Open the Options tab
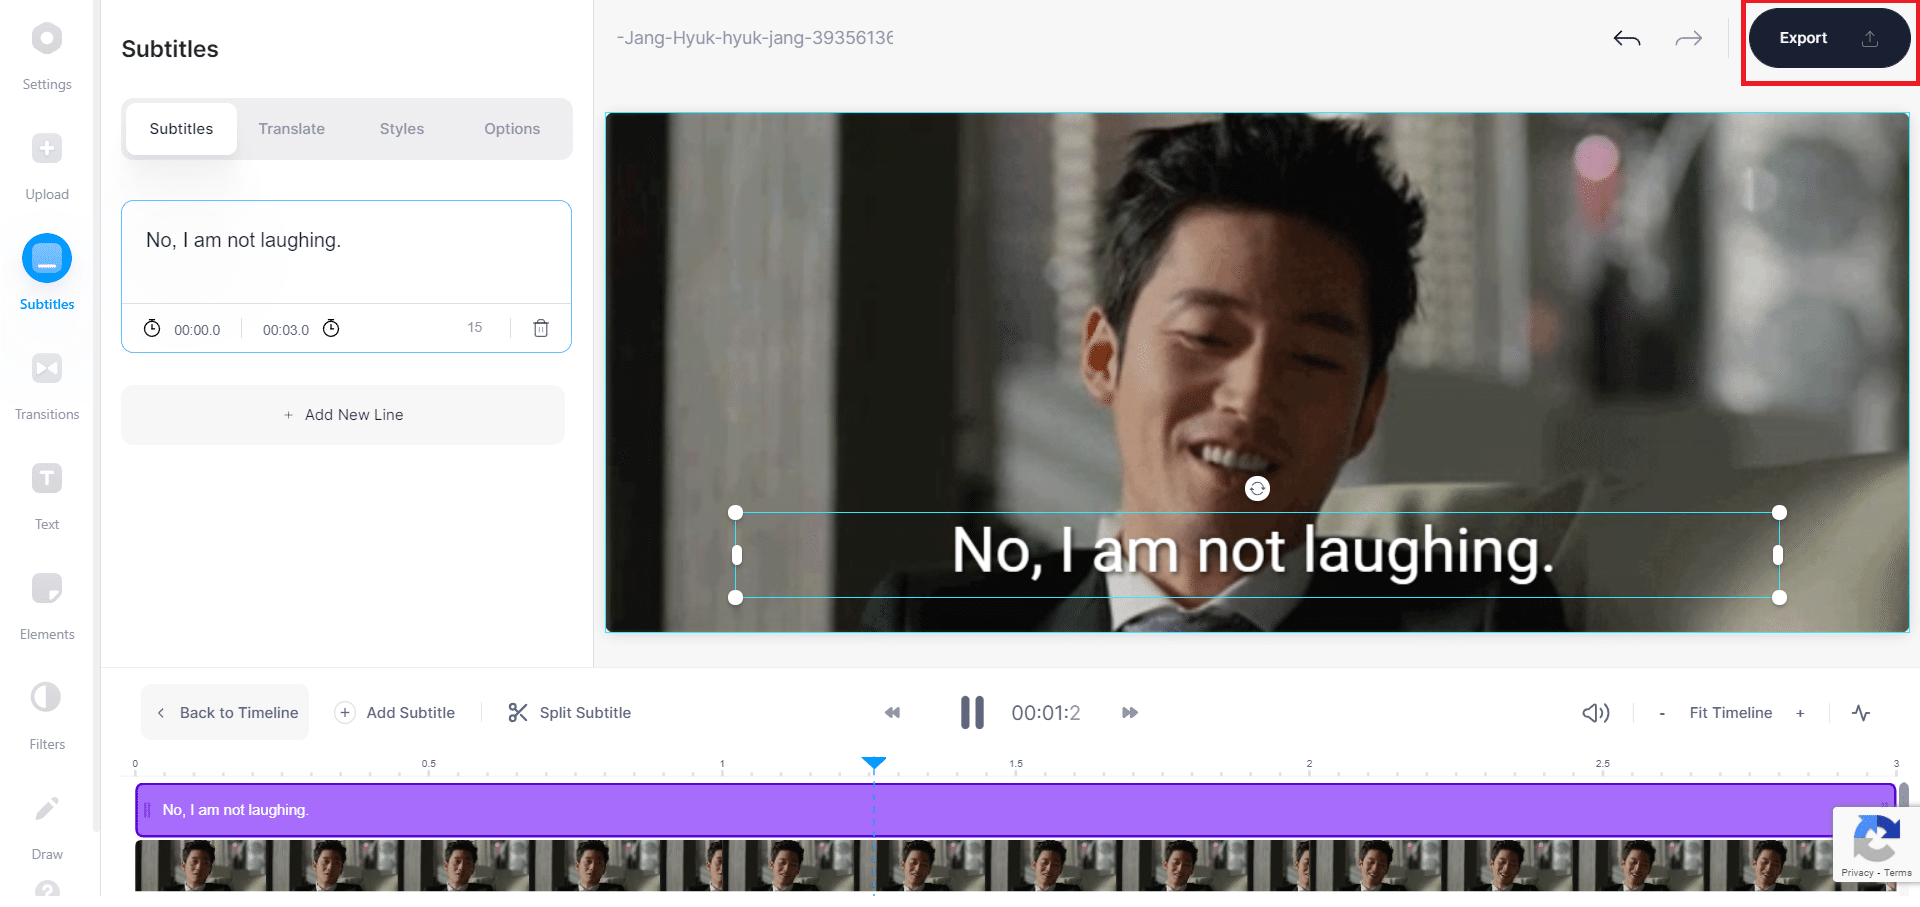The width and height of the screenshot is (1920, 907). tap(511, 129)
